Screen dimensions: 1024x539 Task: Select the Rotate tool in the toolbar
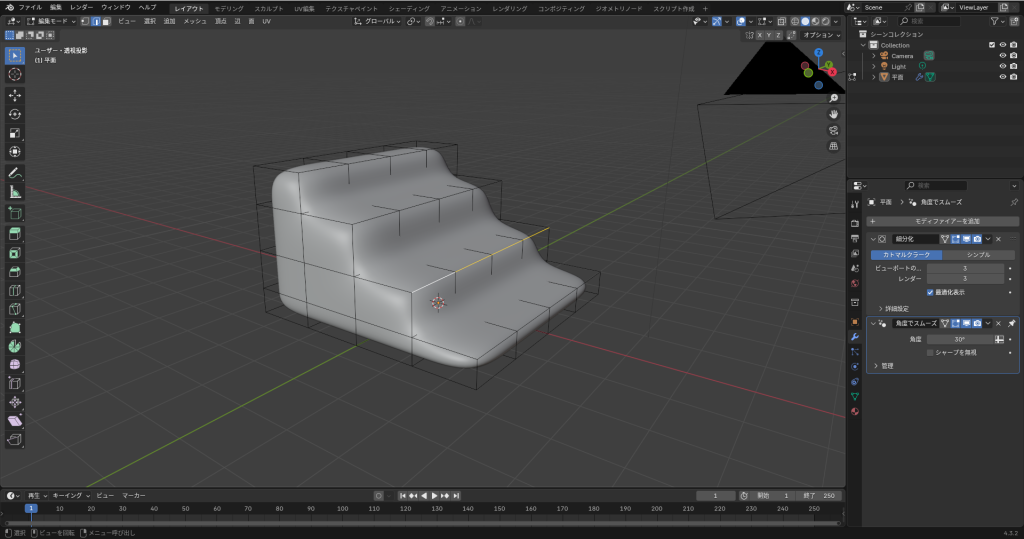pos(15,114)
